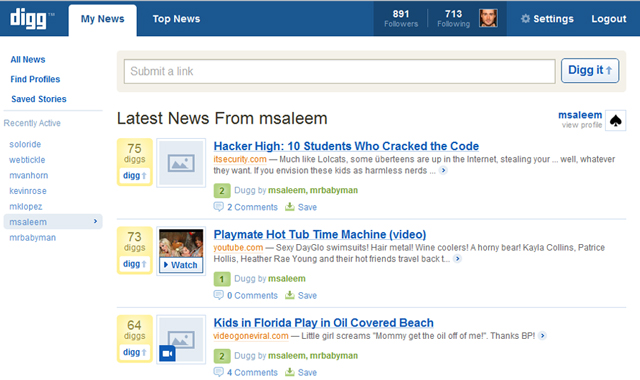Open Saved Stories in sidebar
This screenshot has height=380, width=640.
click(38, 99)
